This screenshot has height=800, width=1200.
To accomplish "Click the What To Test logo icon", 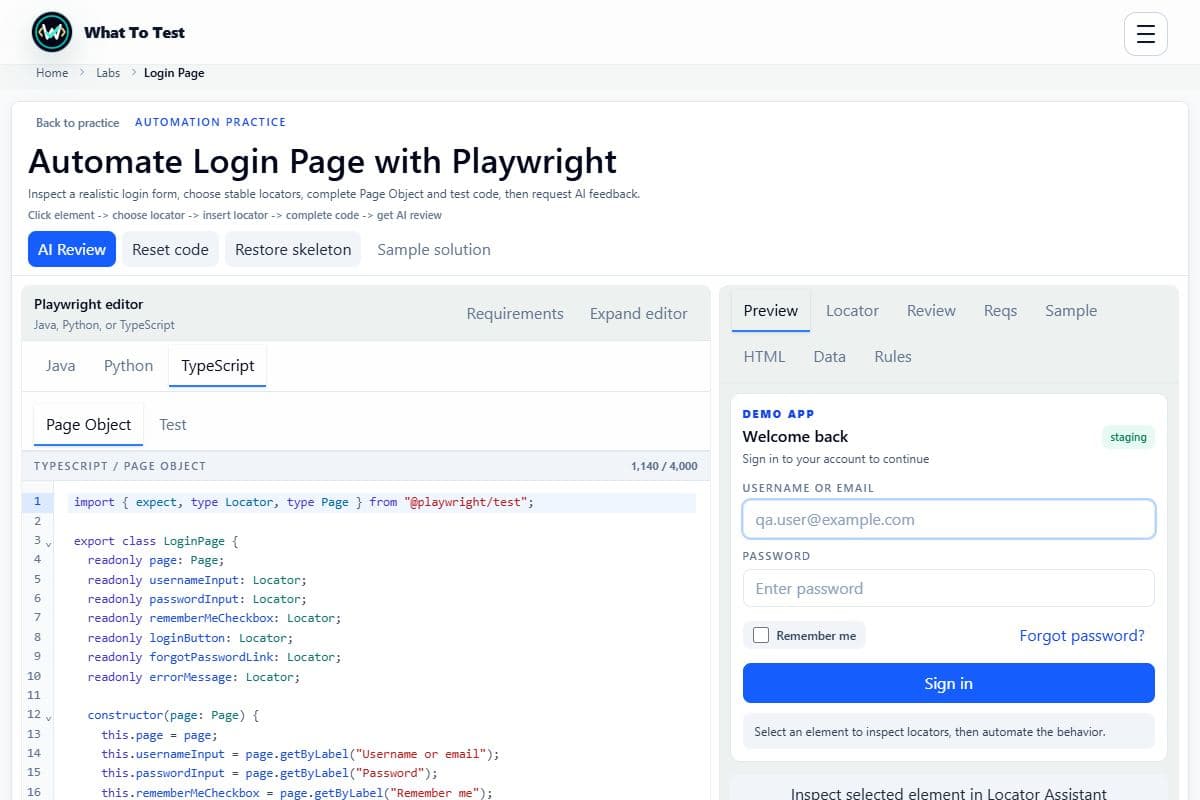I will [52, 32].
